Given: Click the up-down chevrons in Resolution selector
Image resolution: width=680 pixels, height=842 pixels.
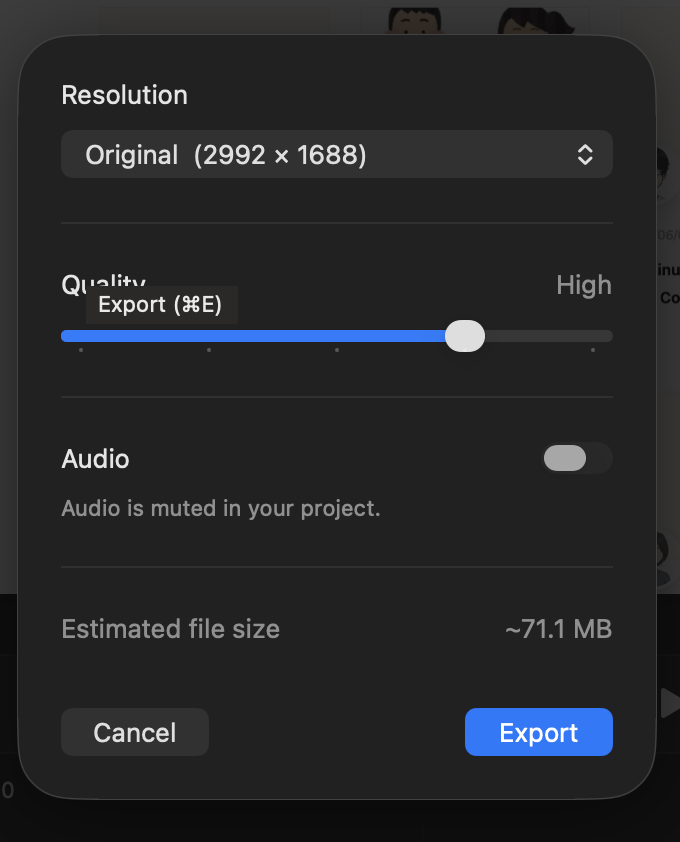Looking at the screenshot, I should point(585,155).
